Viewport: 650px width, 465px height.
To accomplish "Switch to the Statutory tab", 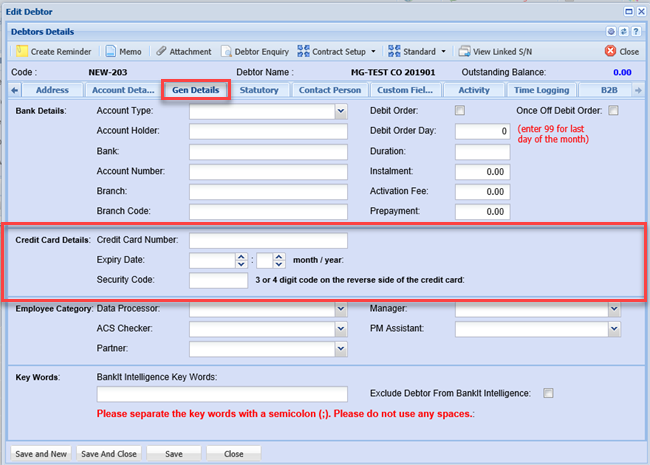I will click(x=260, y=90).
